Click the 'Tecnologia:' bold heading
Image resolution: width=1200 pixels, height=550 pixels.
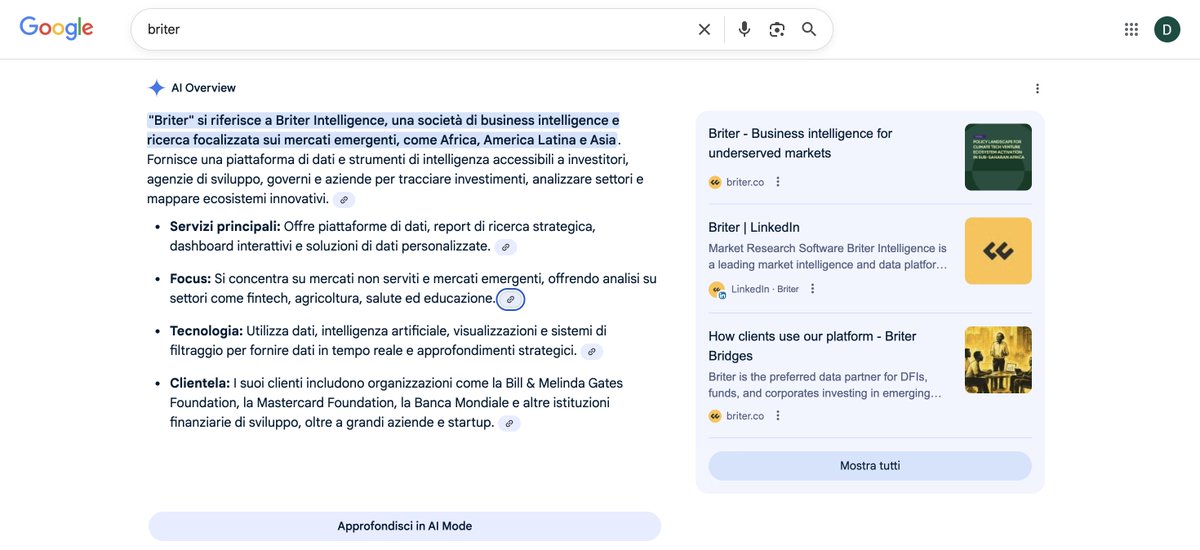point(206,330)
